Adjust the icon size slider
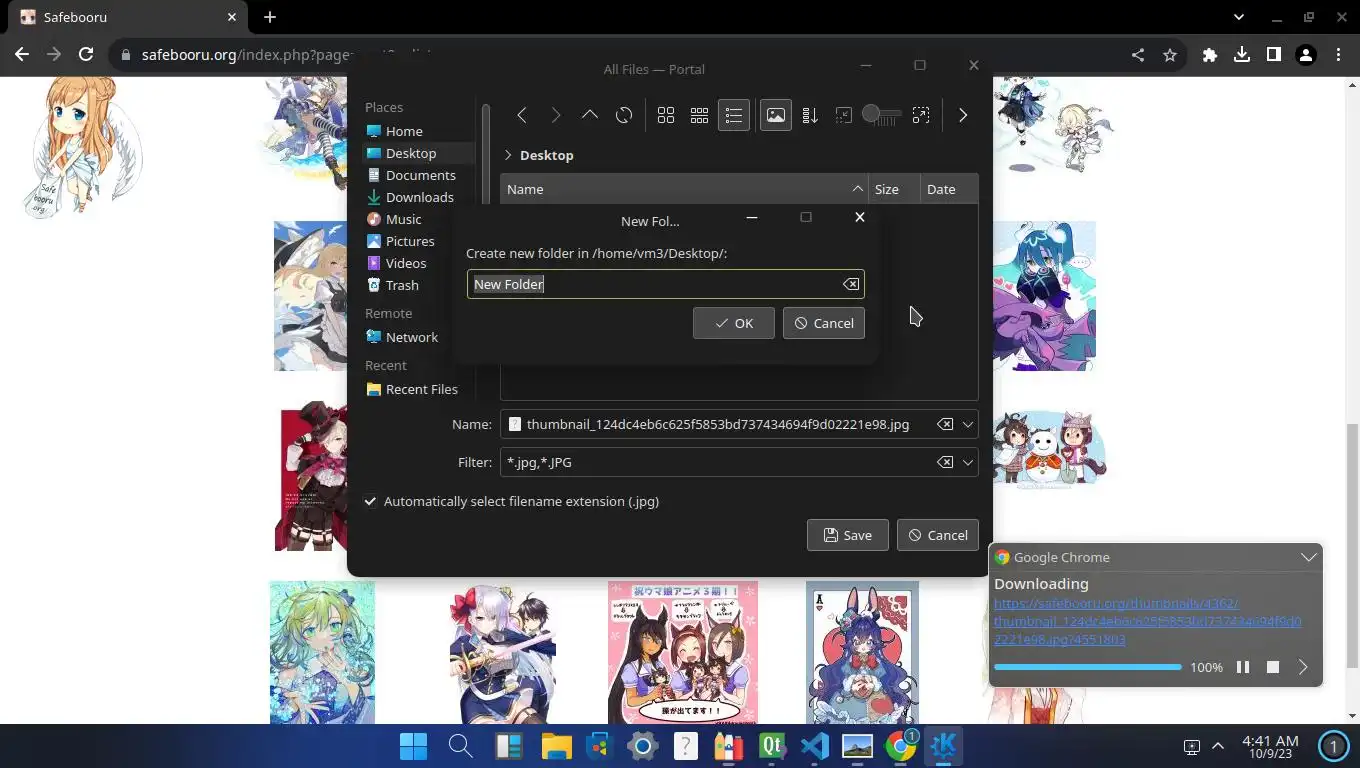The height and width of the screenshot is (768, 1360). [x=882, y=116]
